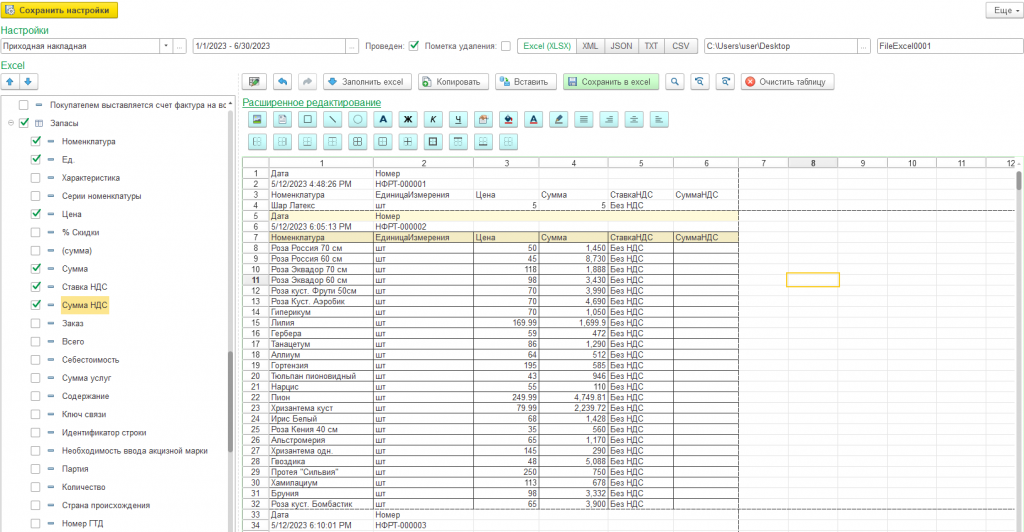Select the line drawing tool
The height and width of the screenshot is (532, 1024).
pos(332,119)
